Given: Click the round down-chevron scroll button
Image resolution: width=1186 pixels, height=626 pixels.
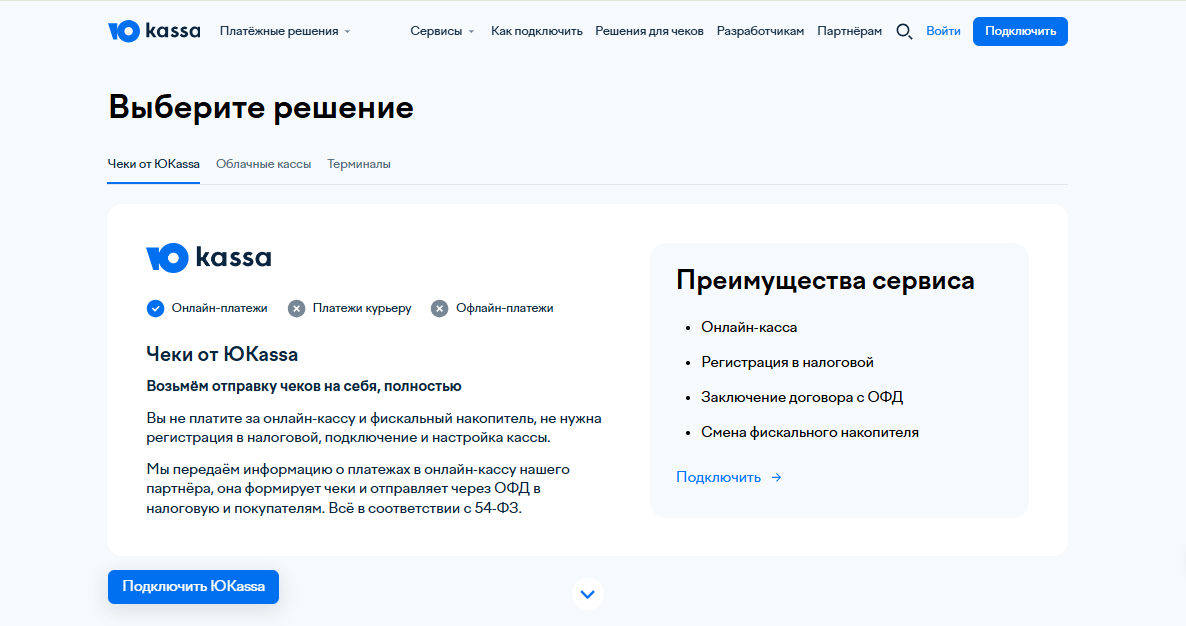Looking at the screenshot, I should pyautogui.click(x=588, y=594).
